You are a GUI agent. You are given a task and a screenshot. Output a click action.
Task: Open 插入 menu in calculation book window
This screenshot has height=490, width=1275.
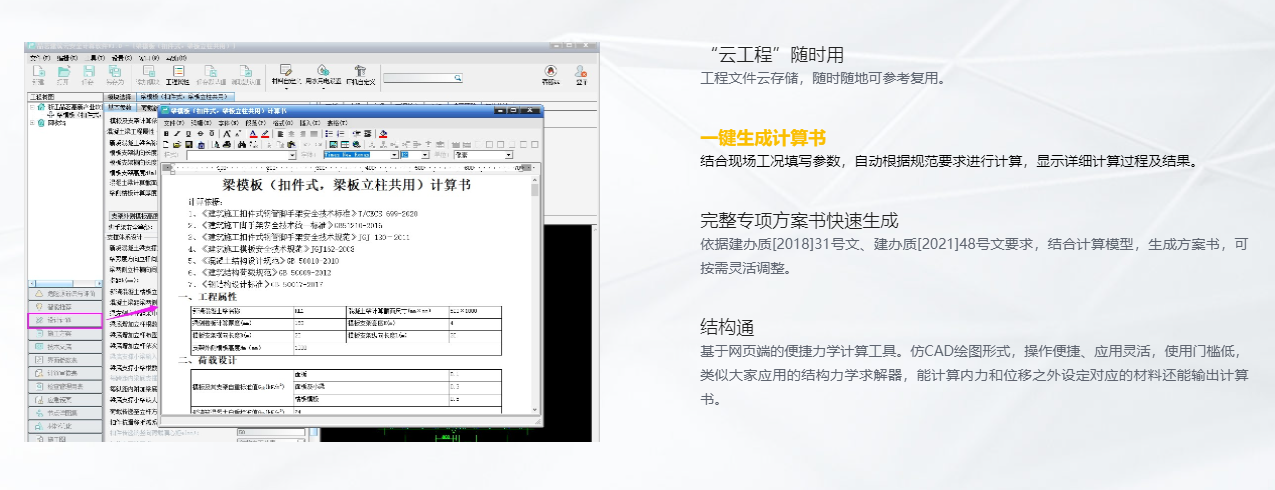point(309,123)
